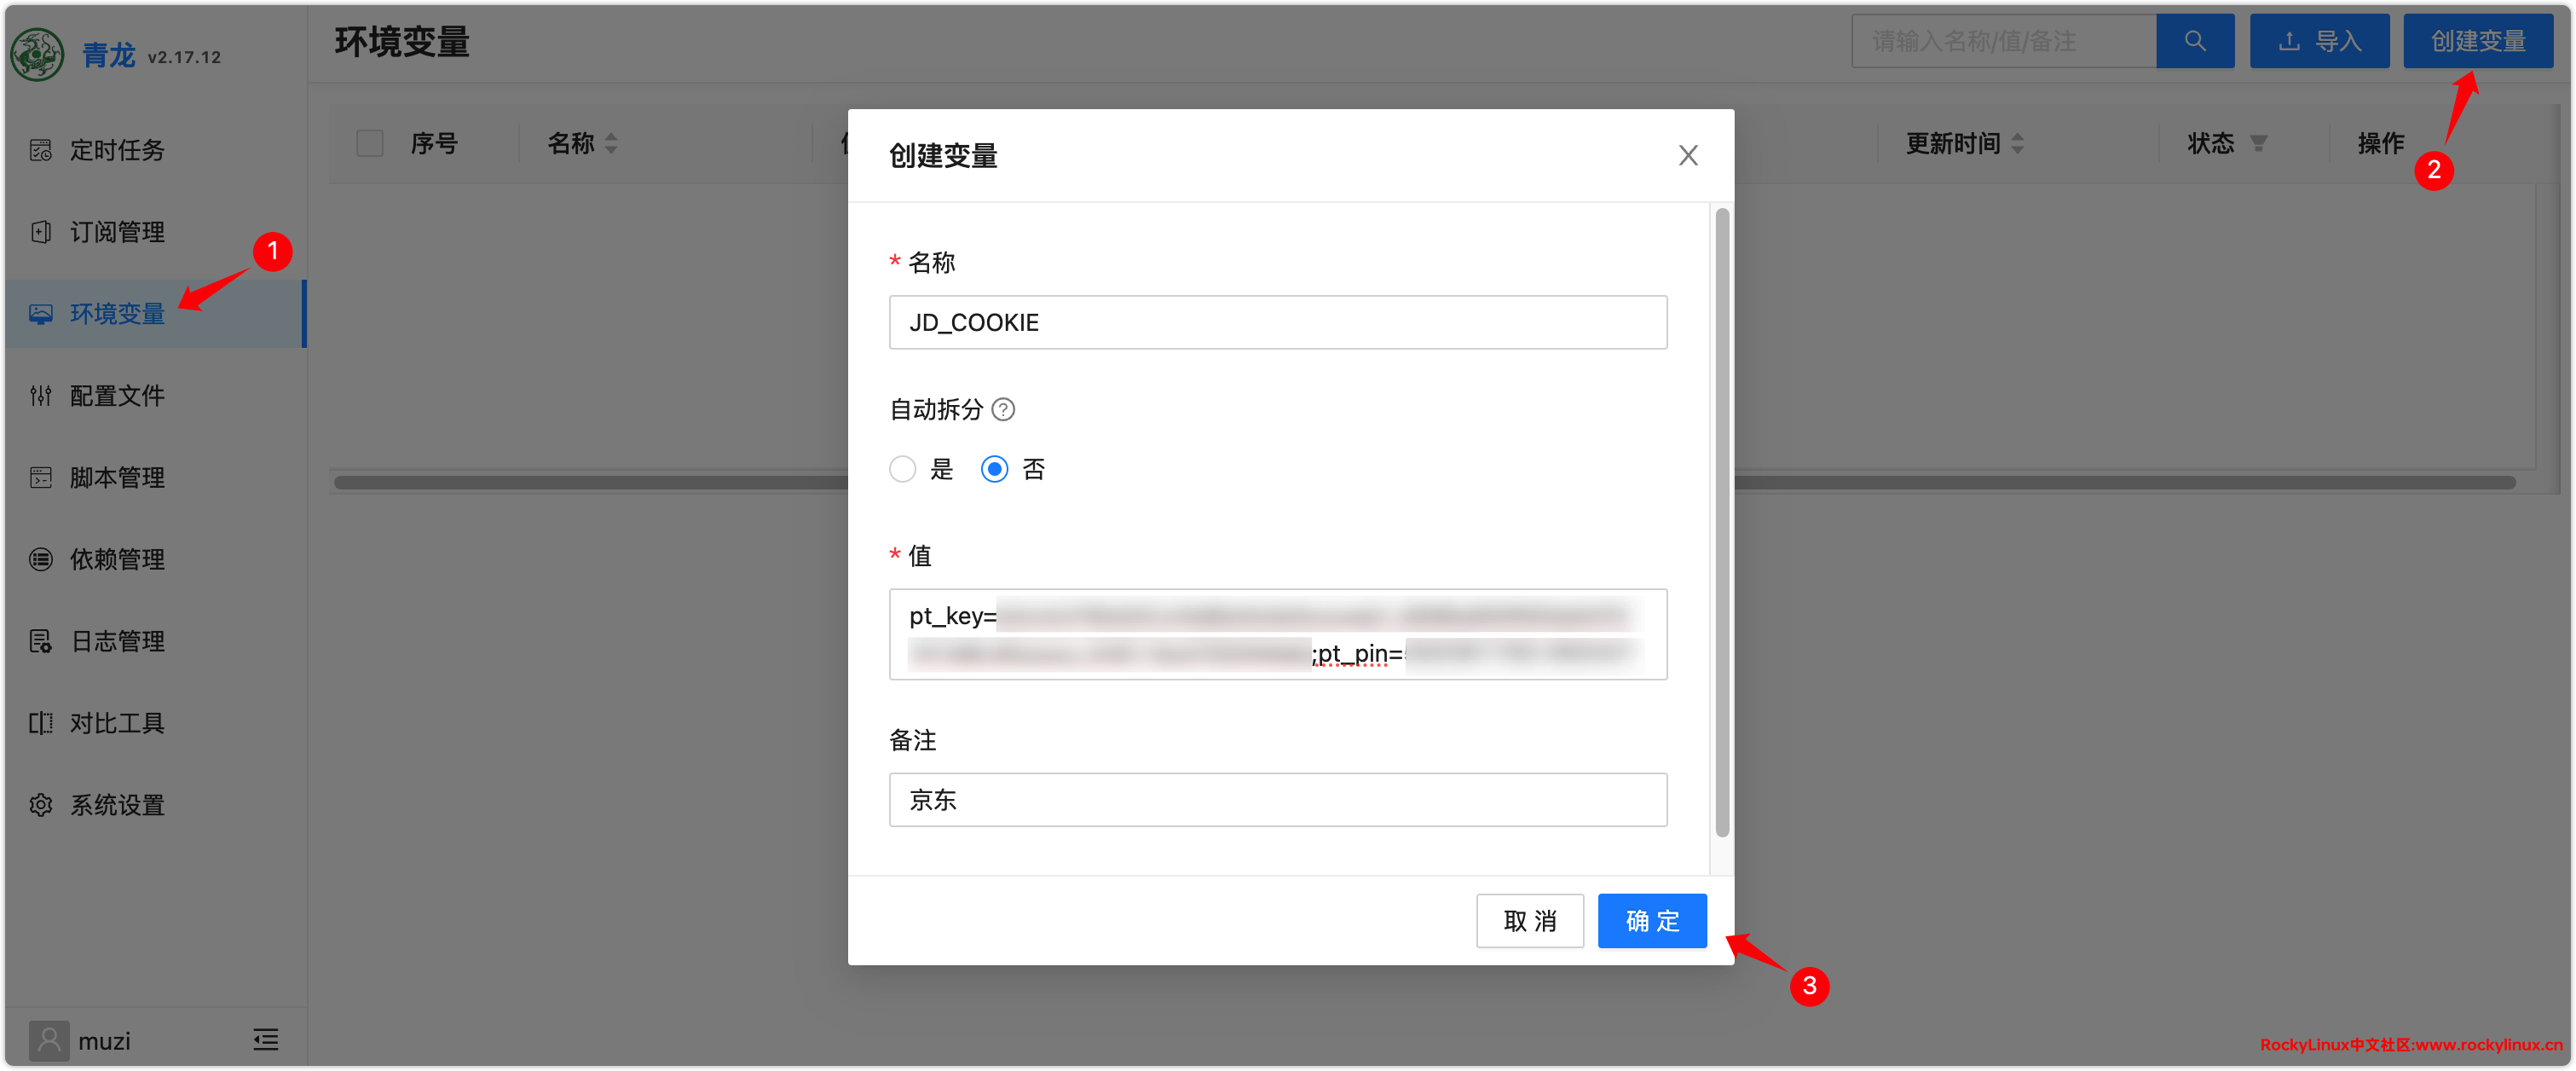Collapse sidebar using the menu-fold icon
The image size is (2576, 1071).
pyautogui.click(x=265, y=1039)
